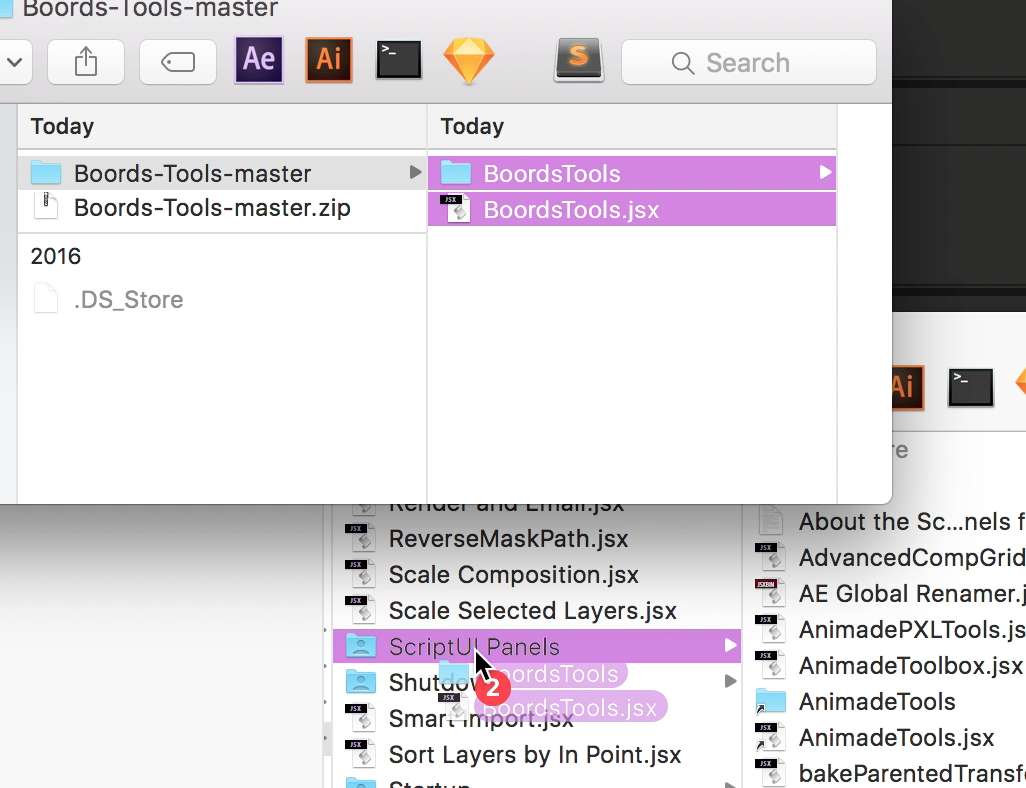Select ScriptUI Panels folder in back window
The width and height of the screenshot is (1026, 788).
pos(537,646)
